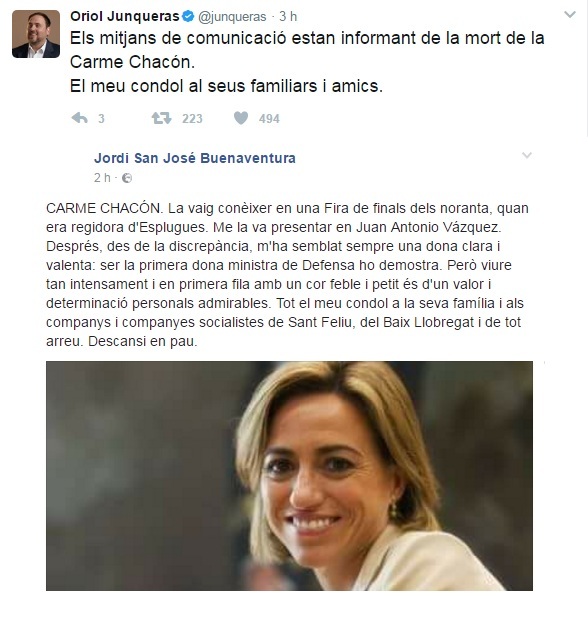The image size is (588, 617).
Task: Open the Oriol Junqueras name link
Action: pyautogui.click(x=125, y=17)
